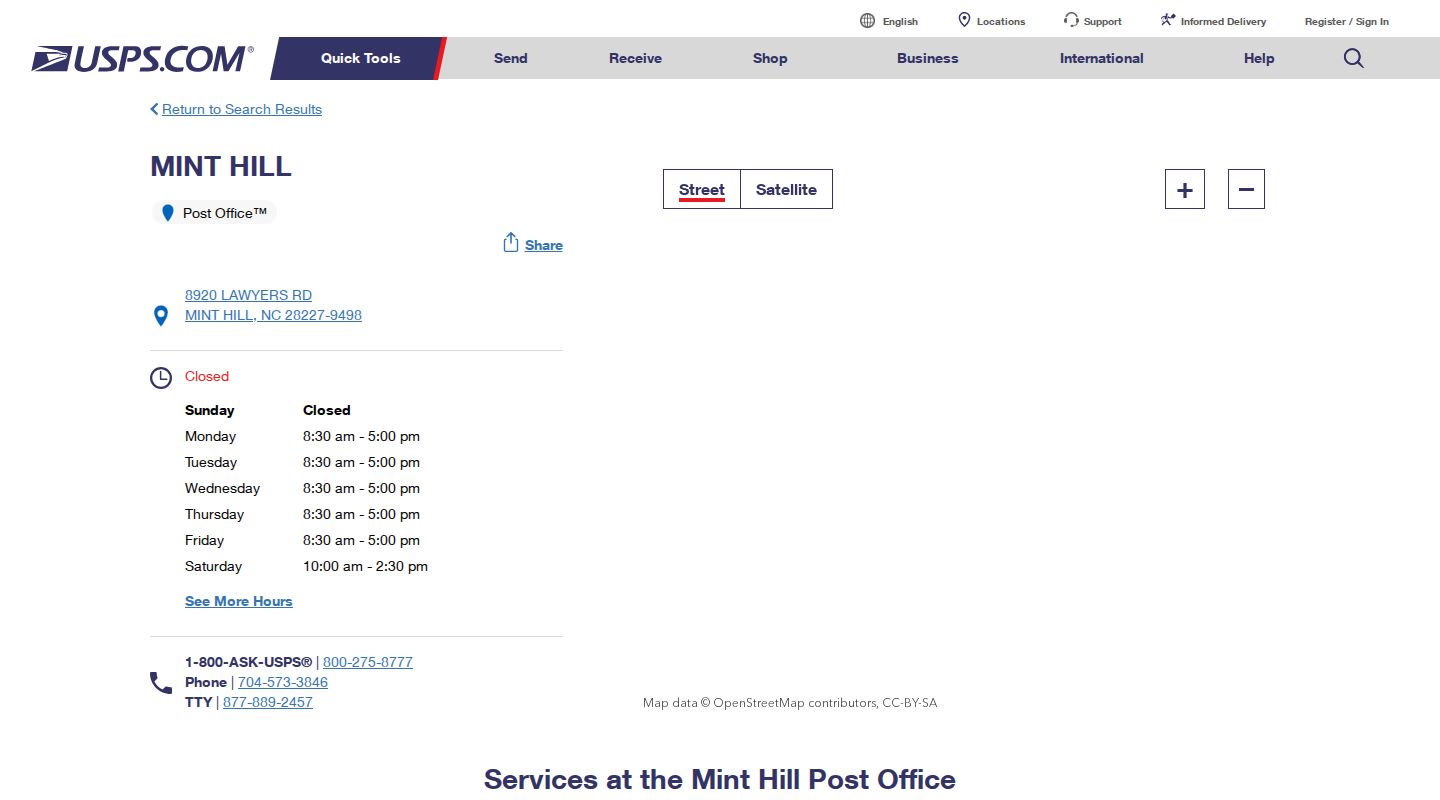Click the Post Office location marker icon
Viewport: 1440px width, 800px height.
point(168,213)
